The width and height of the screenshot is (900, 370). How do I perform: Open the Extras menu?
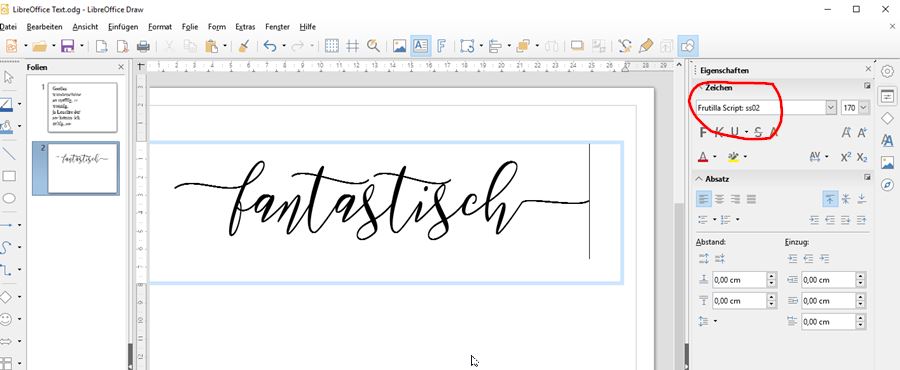[245, 27]
